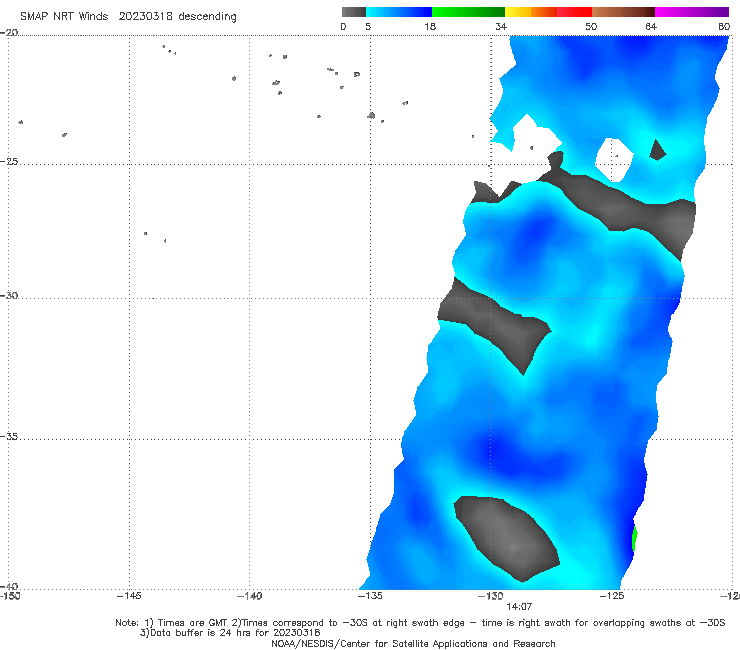Click the swath time label "14:07"
This screenshot has height=650, width=740.
coord(519,607)
